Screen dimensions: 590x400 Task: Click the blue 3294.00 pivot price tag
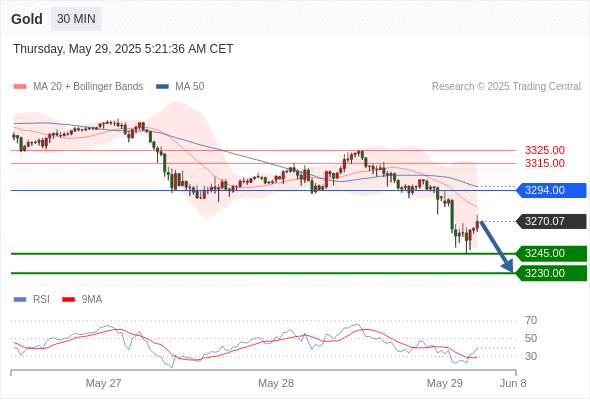click(x=552, y=190)
